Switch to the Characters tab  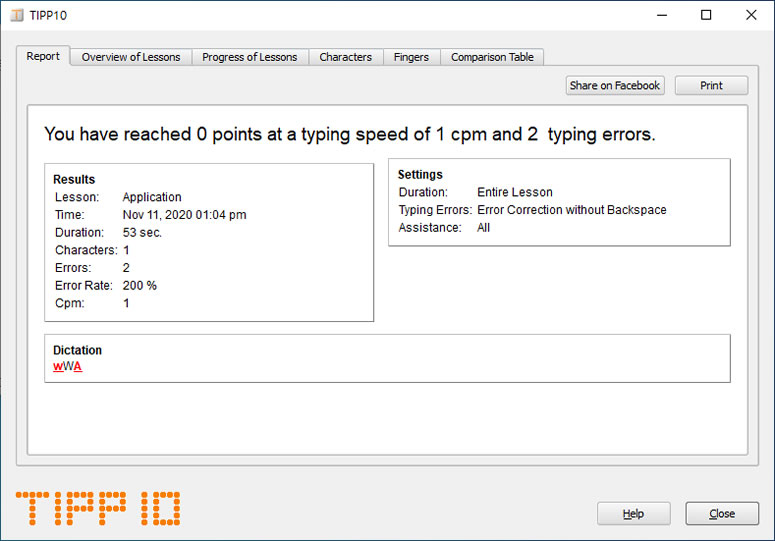(345, 57)
